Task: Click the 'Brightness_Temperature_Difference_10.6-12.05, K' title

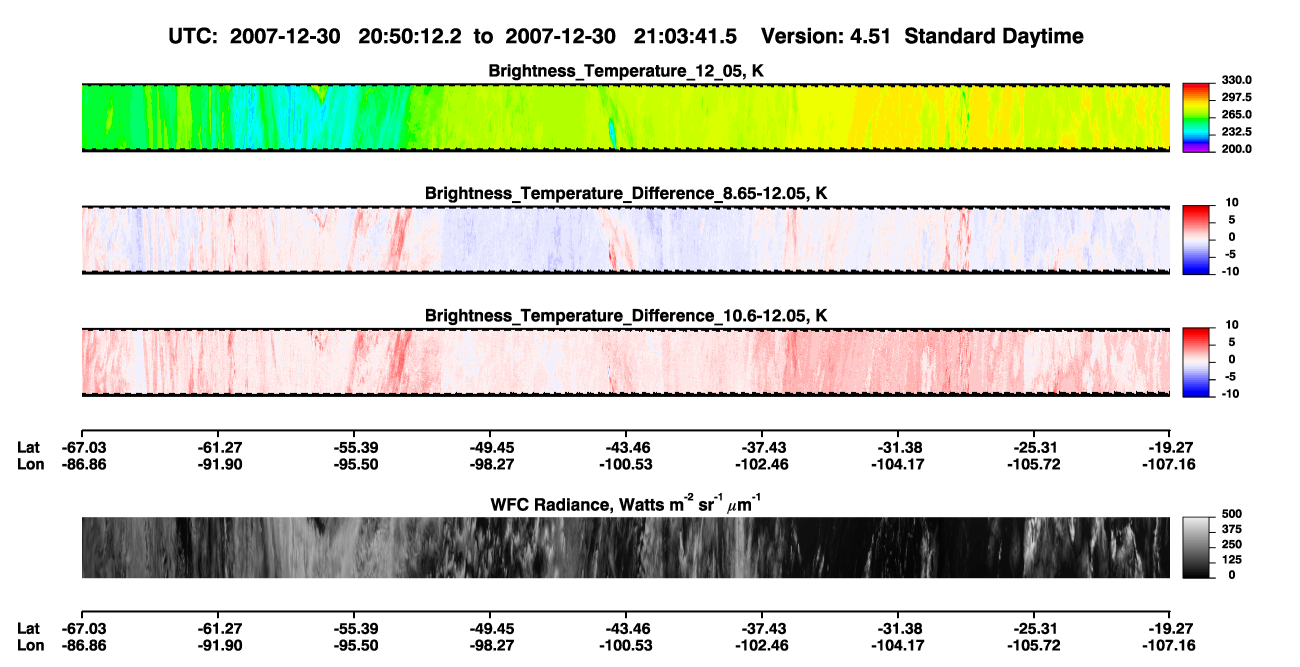Action: tap(626, 316)
